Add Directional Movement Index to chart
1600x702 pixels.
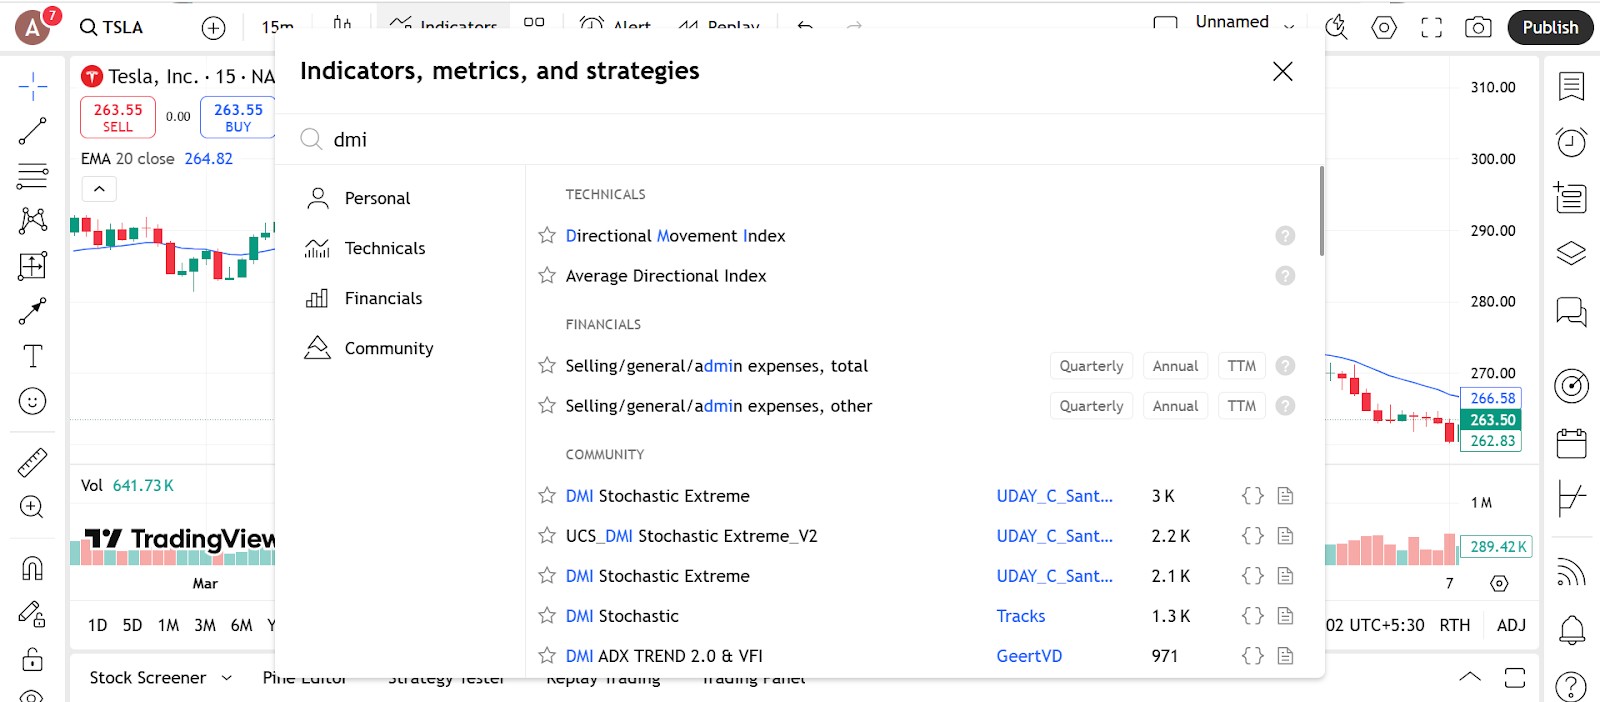[675, 236]
